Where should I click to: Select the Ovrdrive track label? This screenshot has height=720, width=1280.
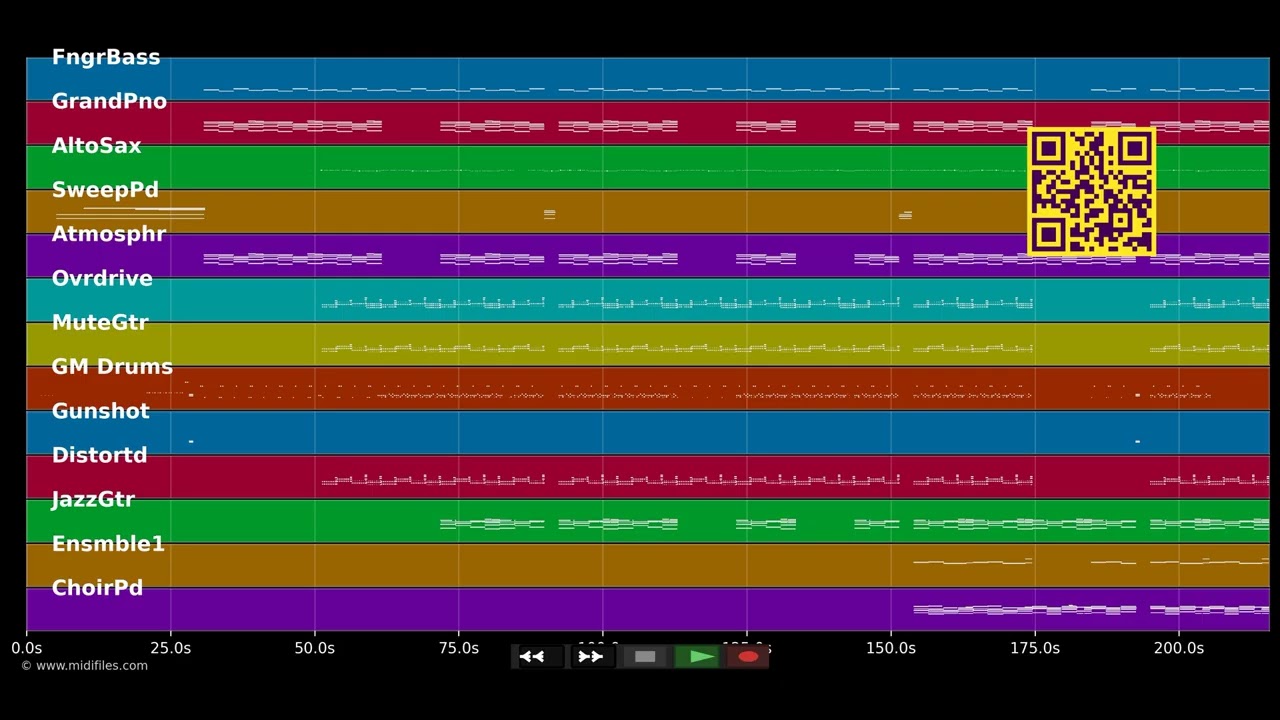point(102,278)
